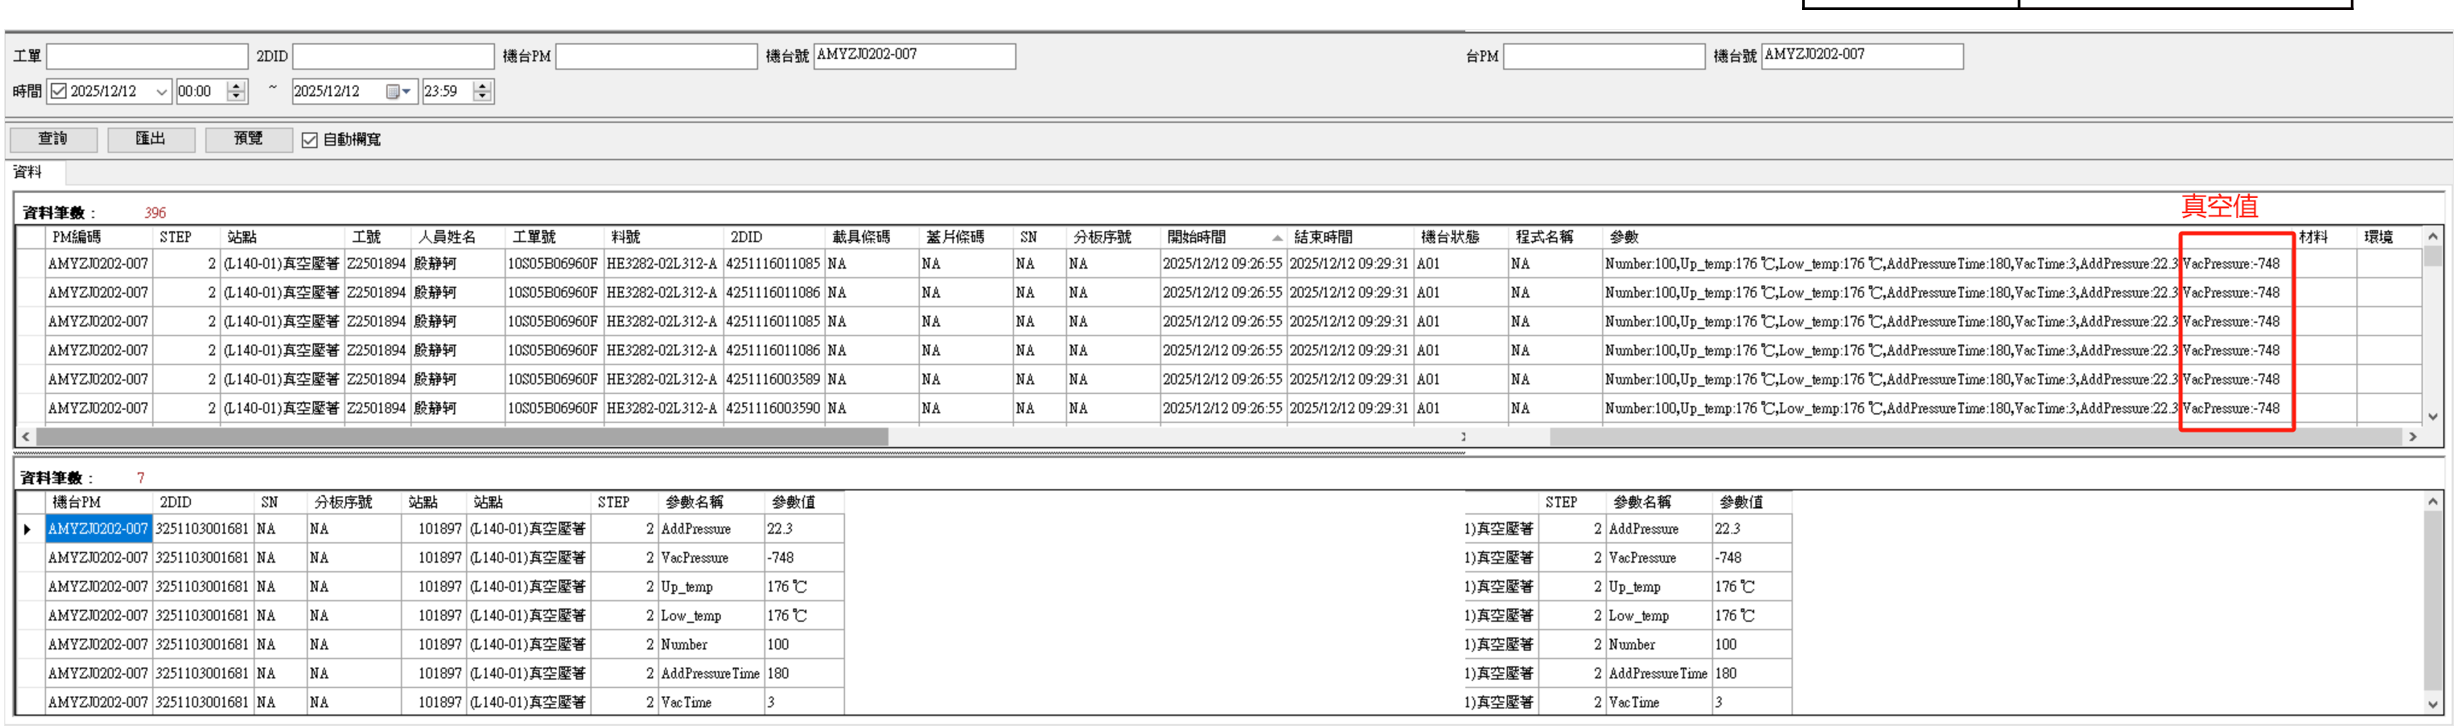The image size is (2456, 726).
Task: Toggle the 自動欄寬 auto column width checkbox
Action: coord(310,140)
